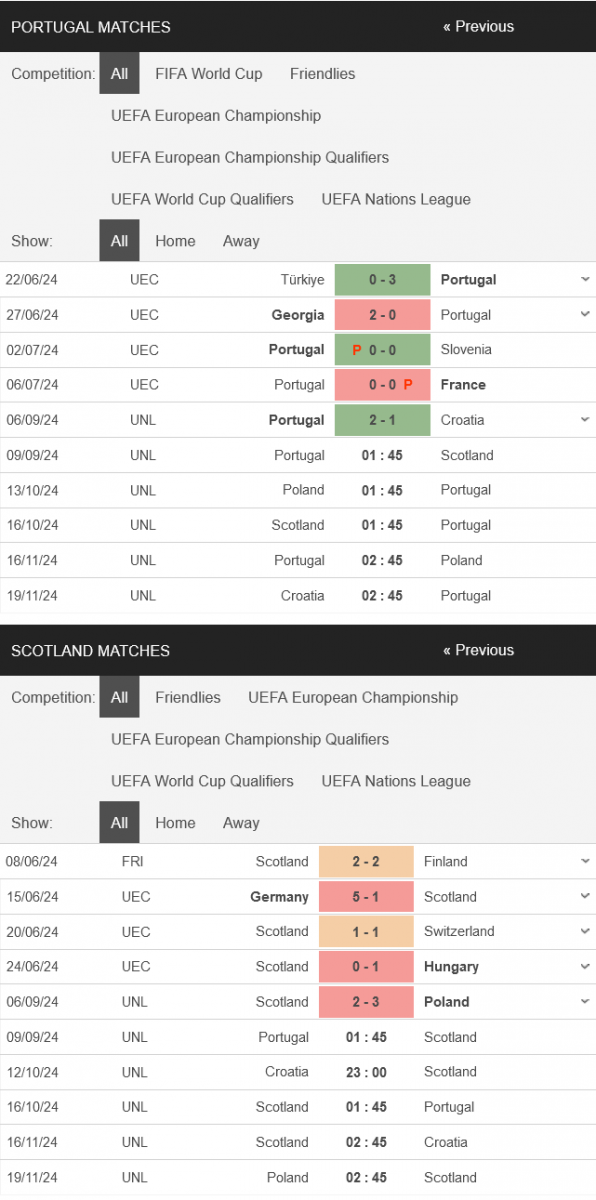Image resolution: width=596 pixels, height=1200 pixels.
Task: Filter Portugal matches by FIFA World Cup
Action: coord(209,74)
